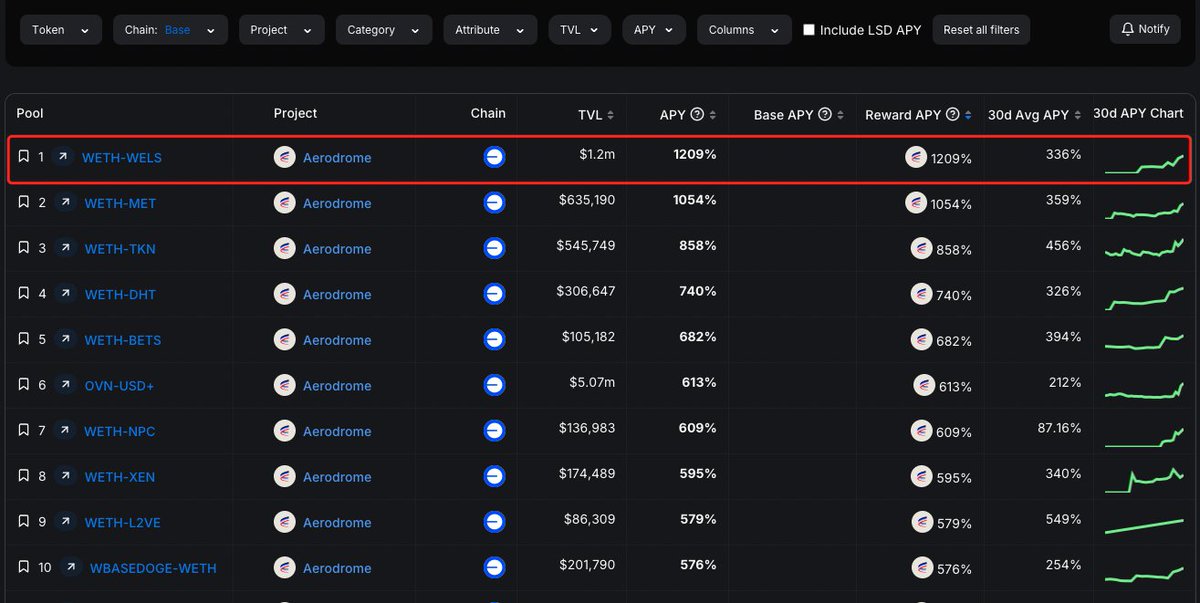
Task: Open the Chain dropdown showing Base
Action: [170, 29]
